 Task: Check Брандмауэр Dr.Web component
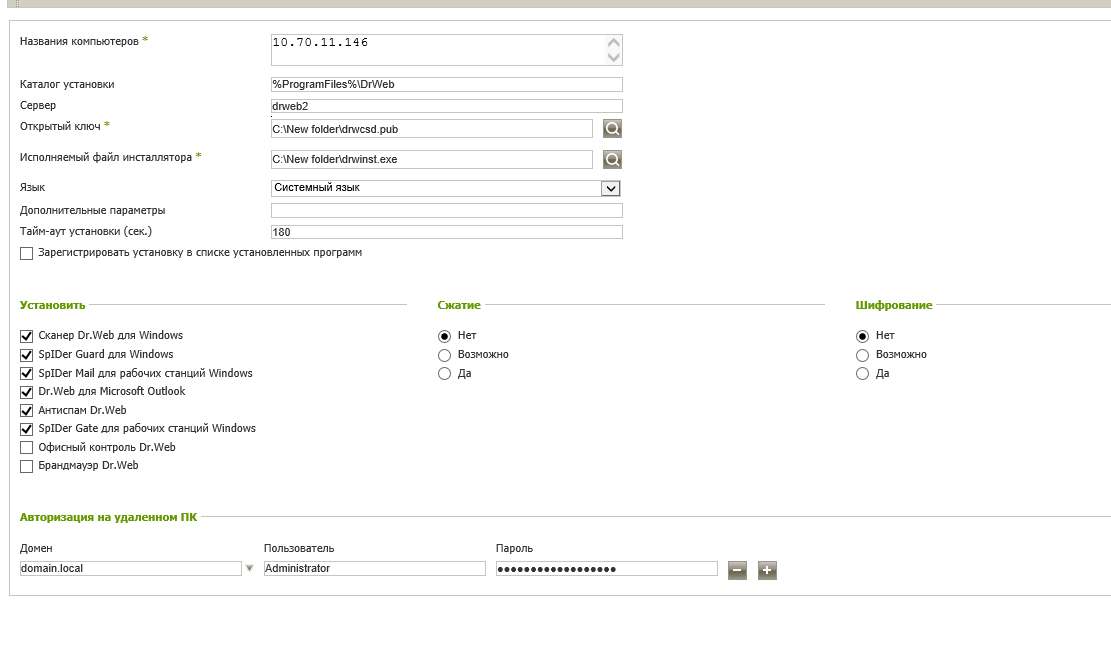[x=26, y=466]
